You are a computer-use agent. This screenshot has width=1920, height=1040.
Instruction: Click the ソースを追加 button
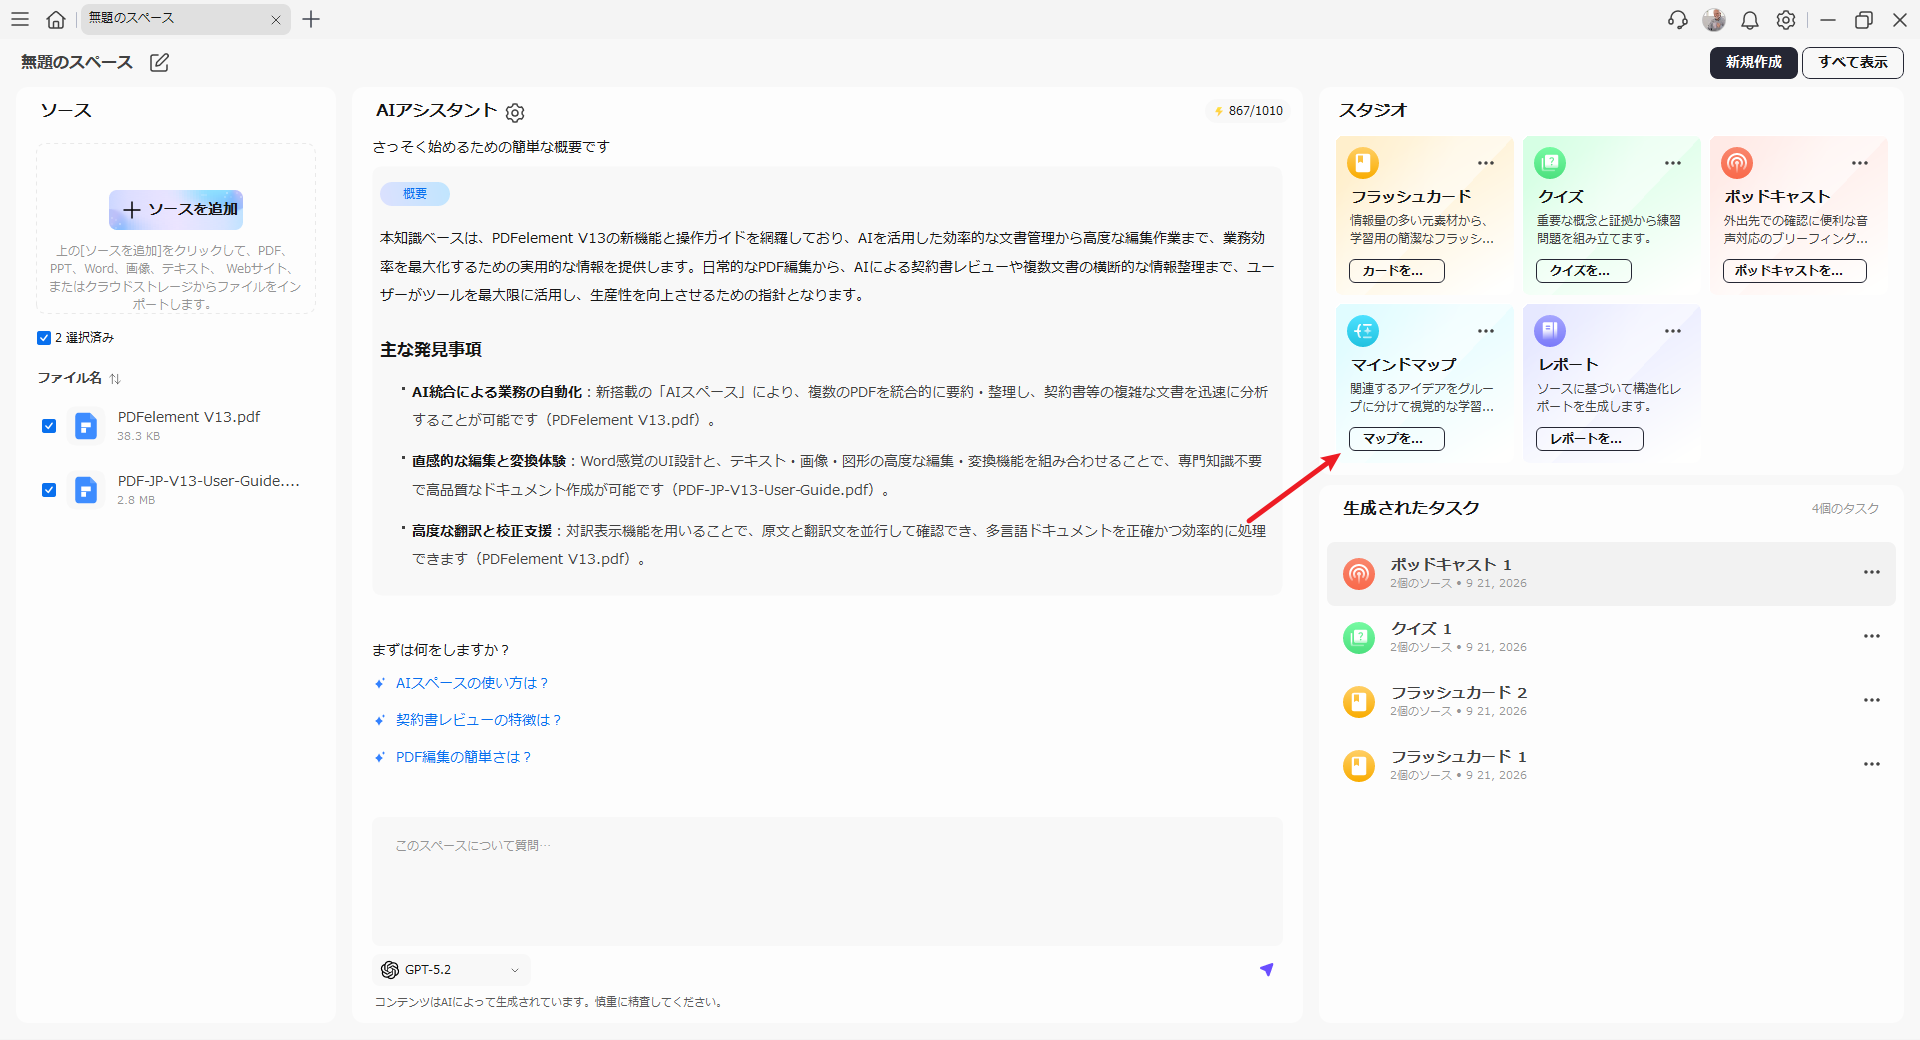tap(176, 210)
